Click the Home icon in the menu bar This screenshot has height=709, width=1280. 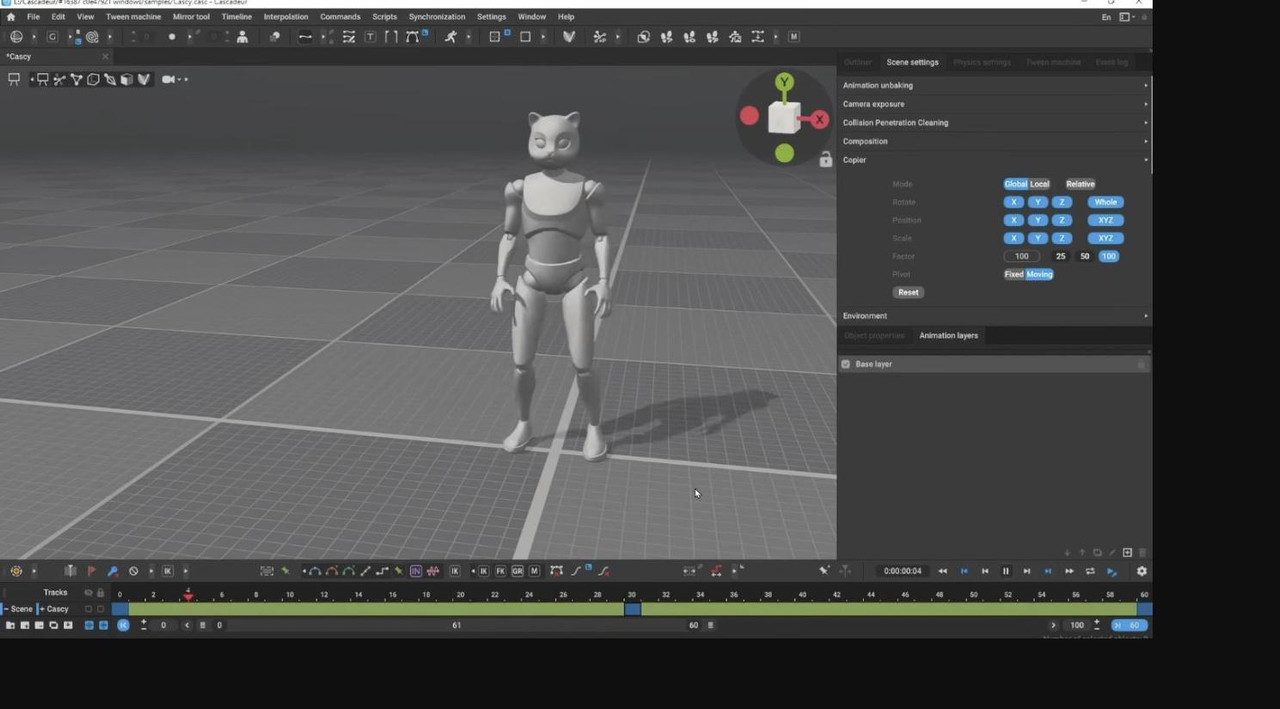(x=11, y=17)
